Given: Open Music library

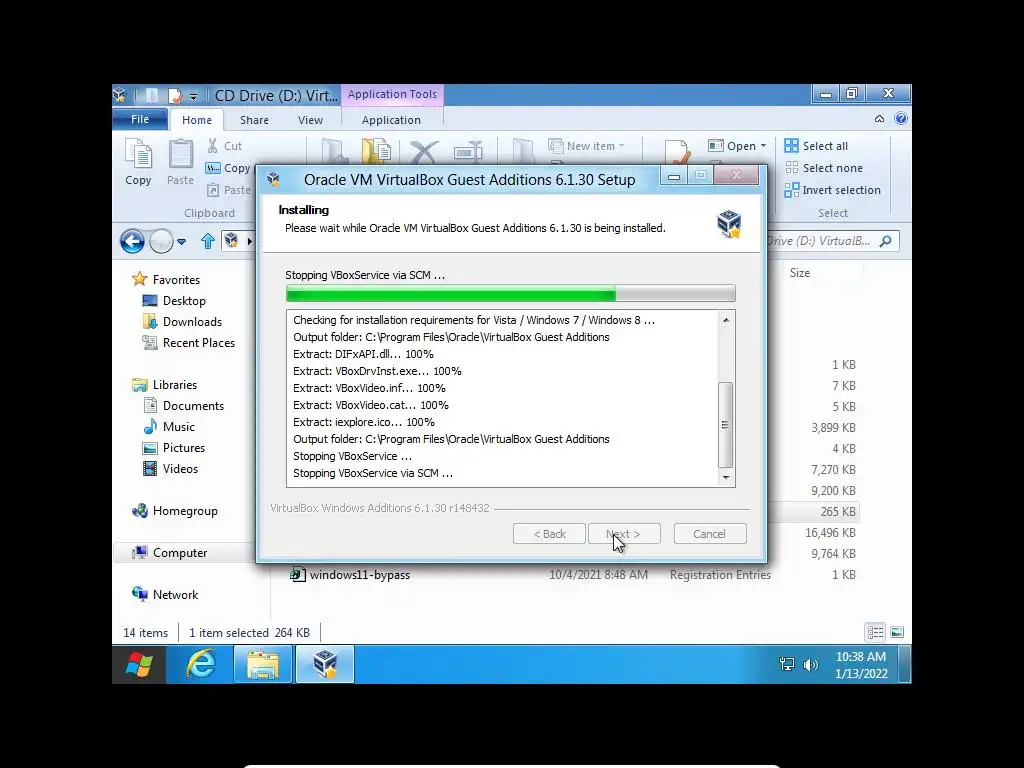Looking at the screenshot, I should click(x=169, y=426).
